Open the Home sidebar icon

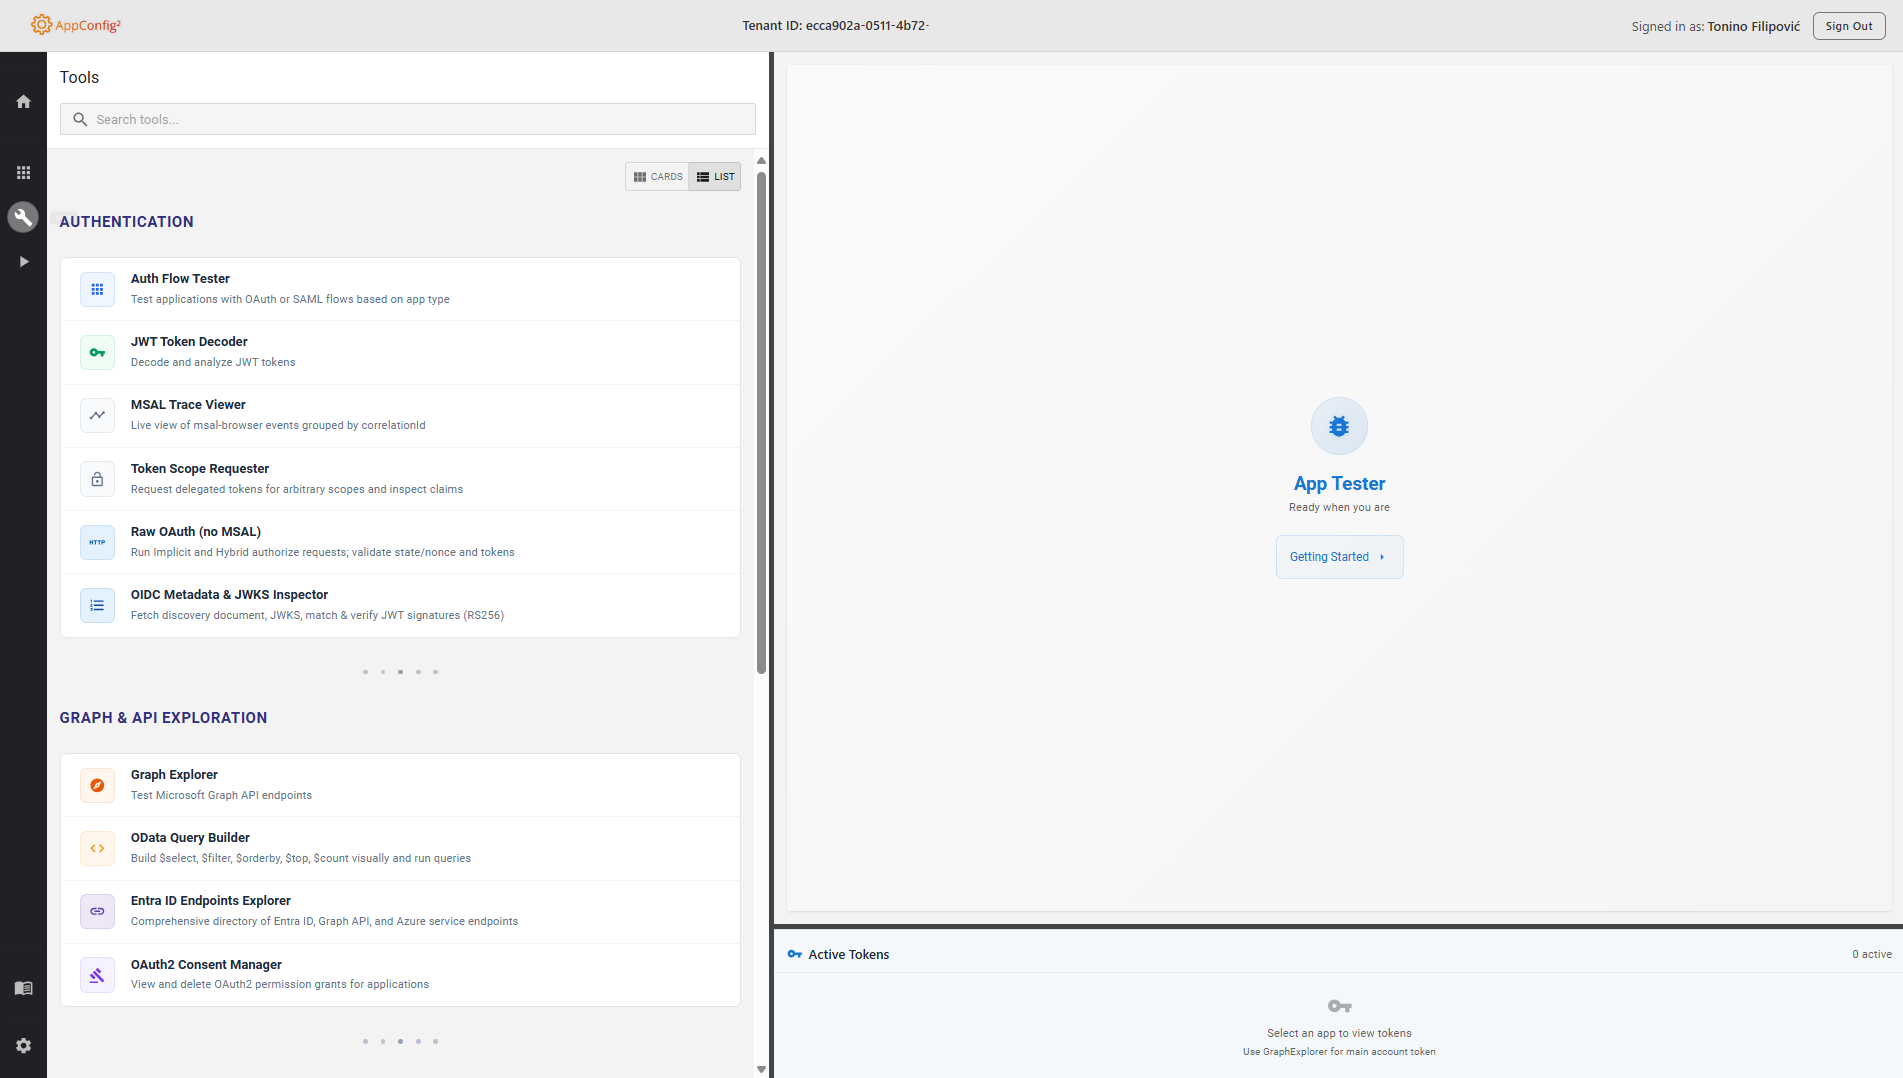[x=23, y=101]
